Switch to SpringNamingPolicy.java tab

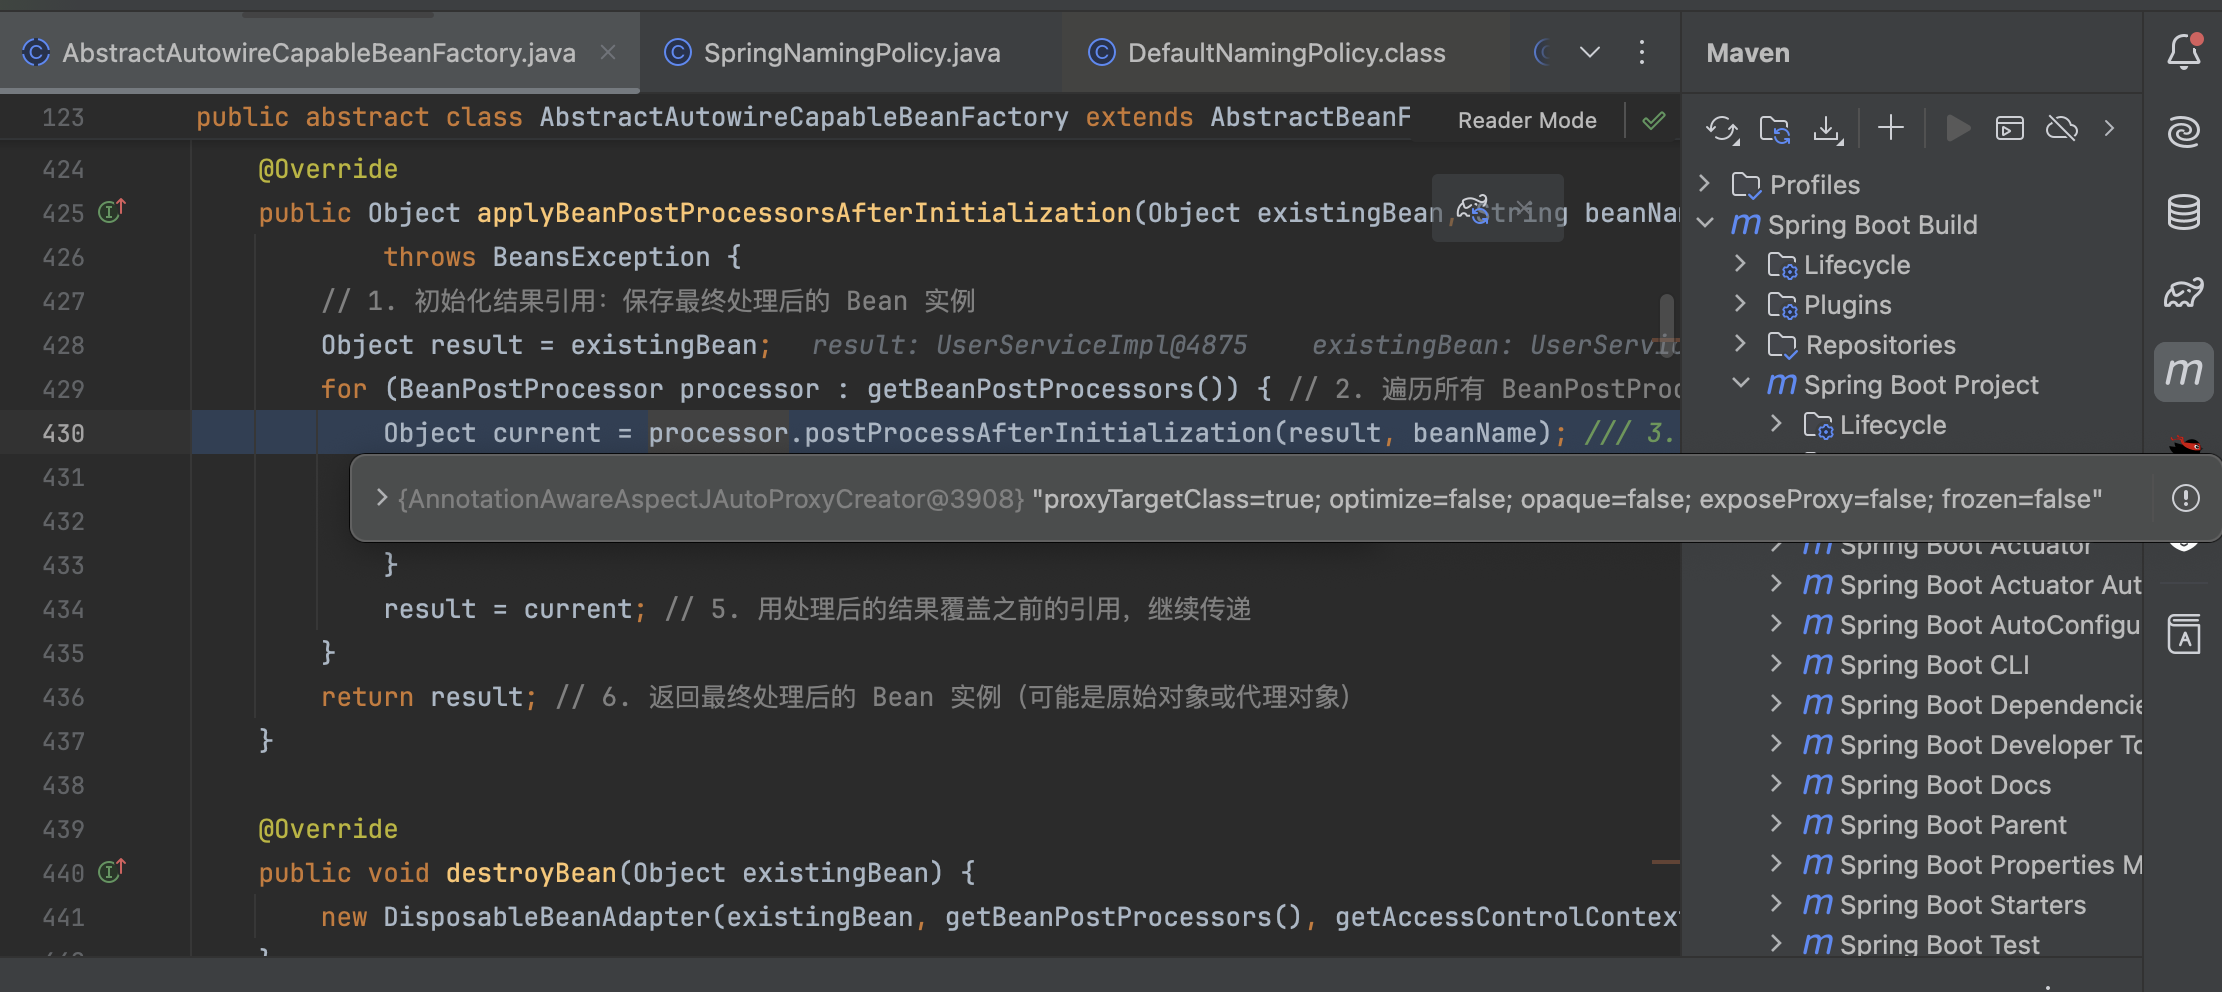tap(851, 53)
